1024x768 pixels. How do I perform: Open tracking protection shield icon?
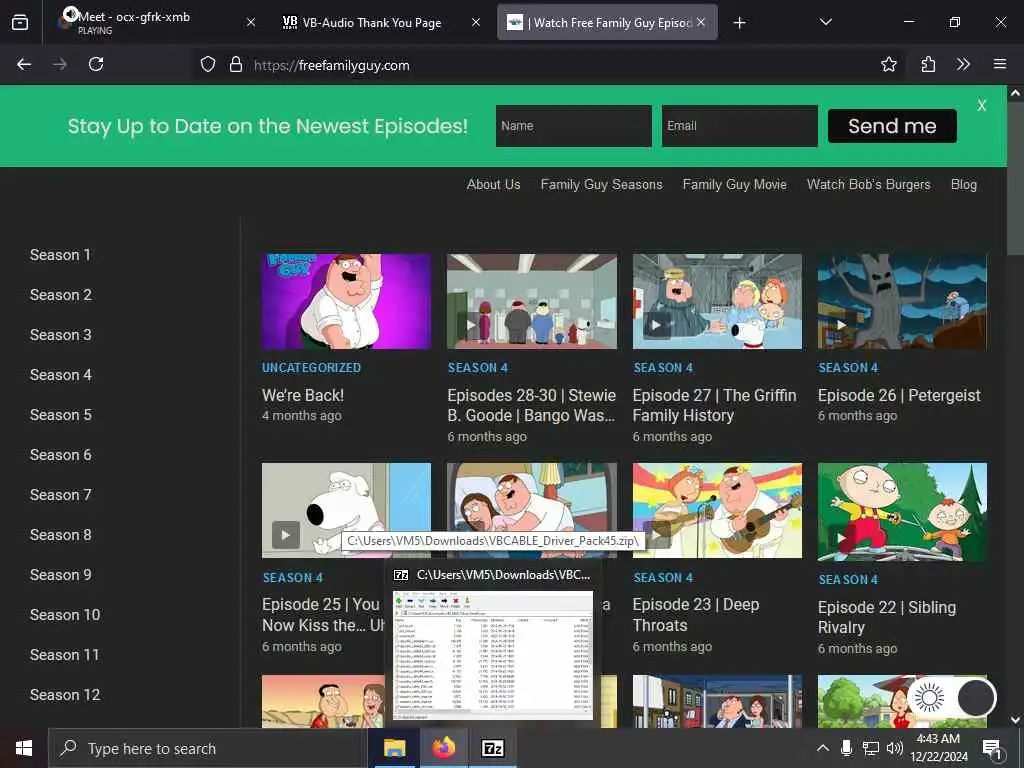(x=208, y=65)
